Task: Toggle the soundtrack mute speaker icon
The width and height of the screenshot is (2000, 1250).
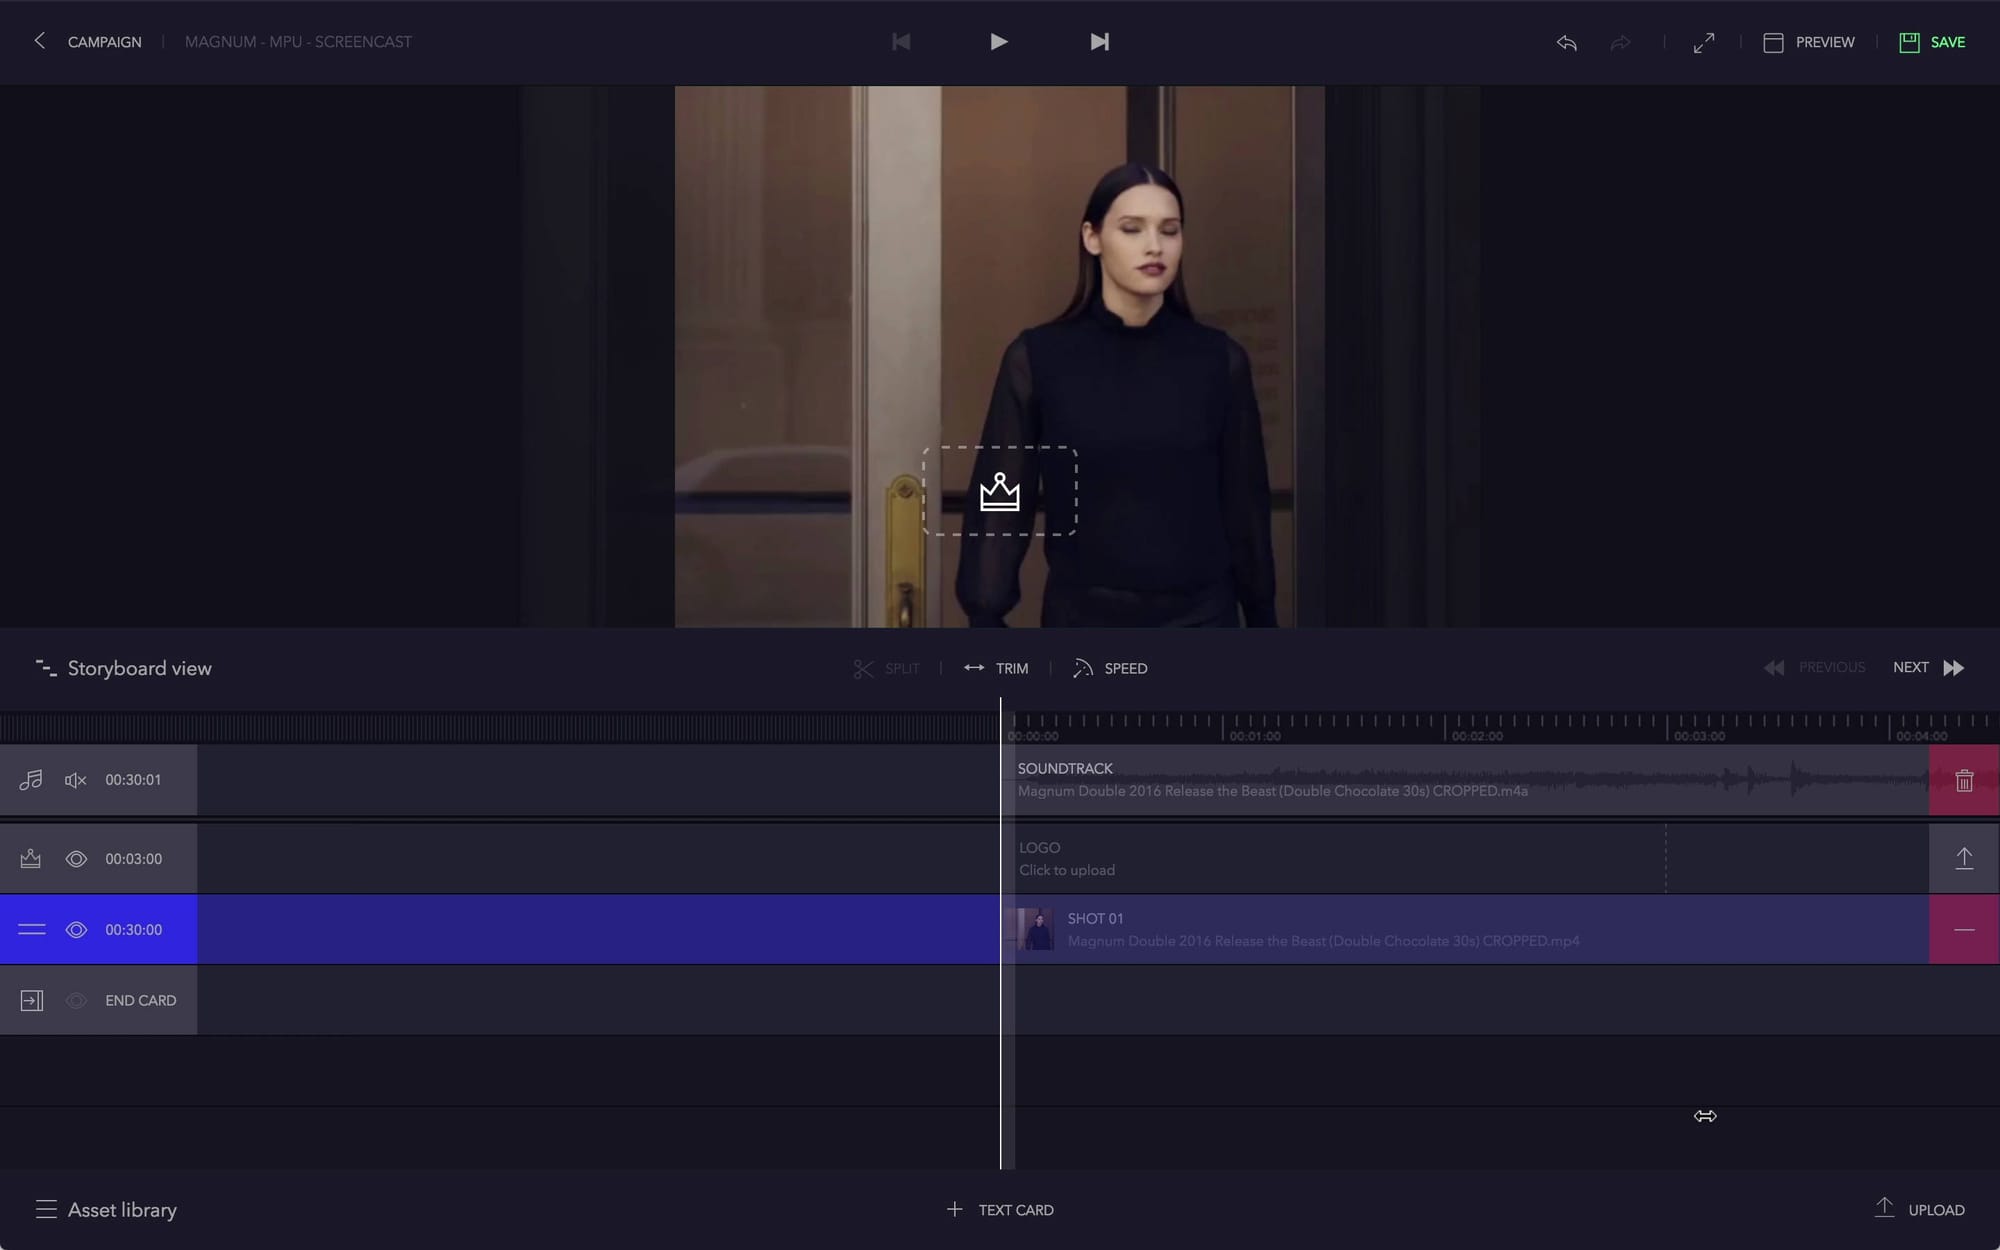Action: point(76,780)
